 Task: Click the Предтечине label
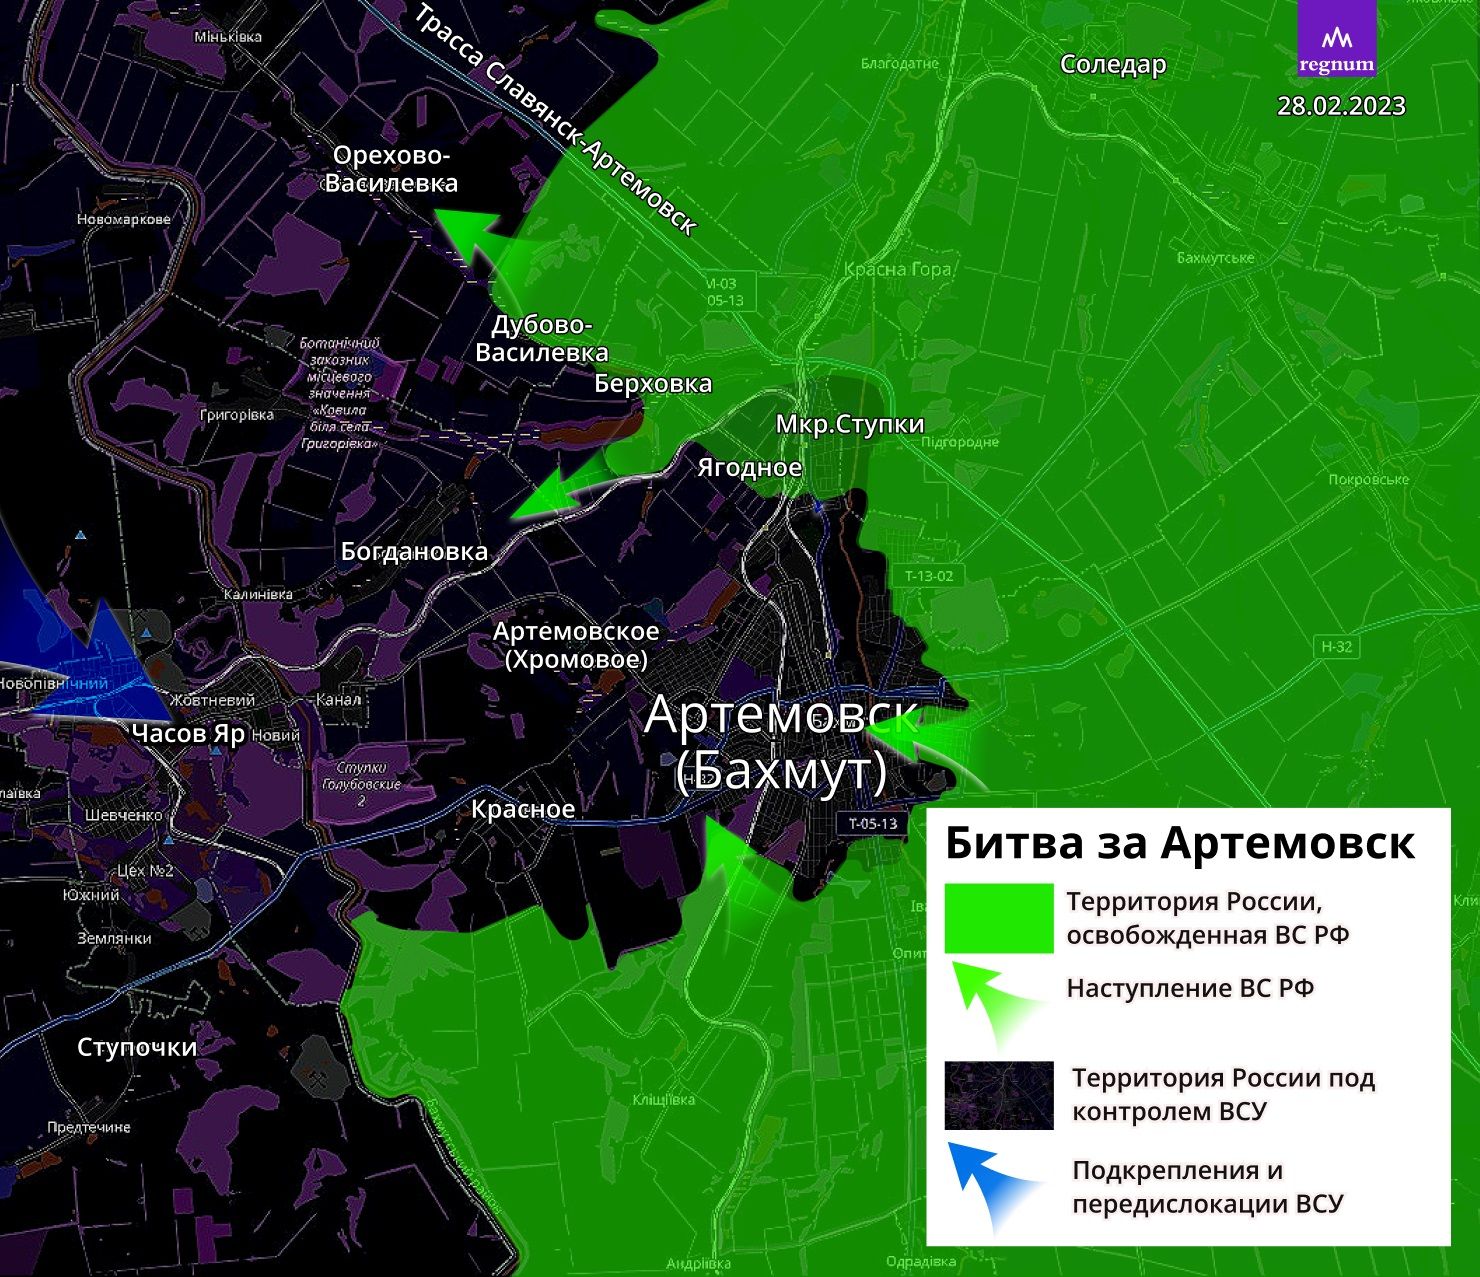tap(88, 1127)
